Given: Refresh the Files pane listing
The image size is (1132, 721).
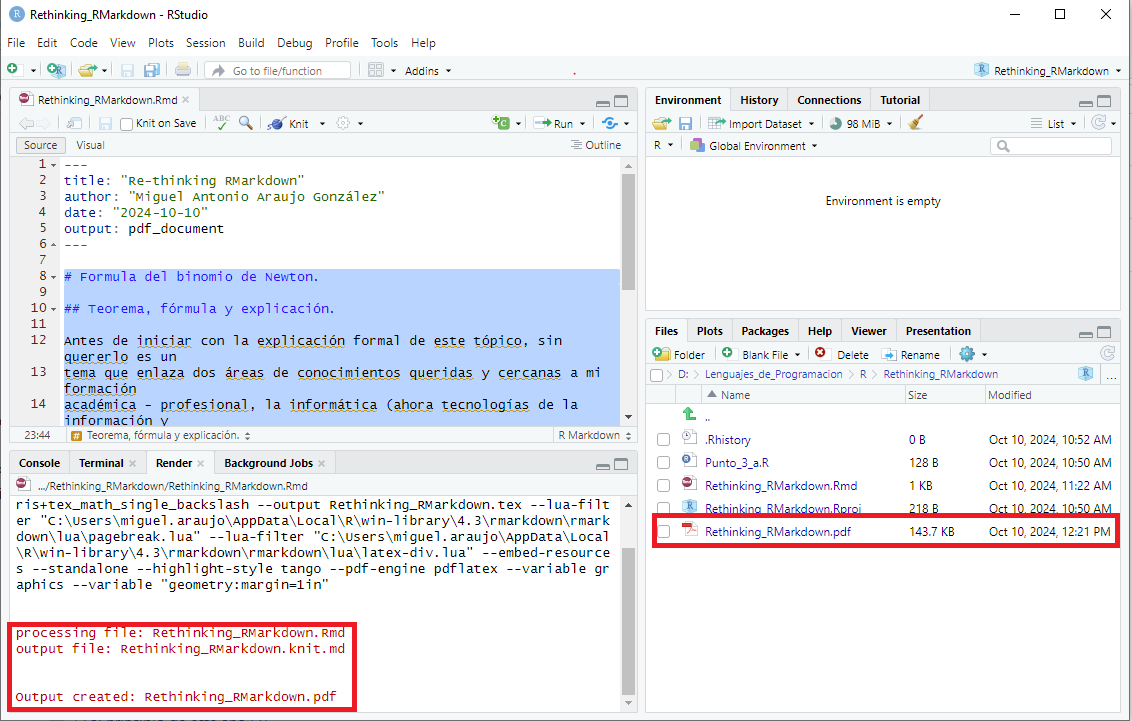Looking at the screenshot, I should point(1107,353).
